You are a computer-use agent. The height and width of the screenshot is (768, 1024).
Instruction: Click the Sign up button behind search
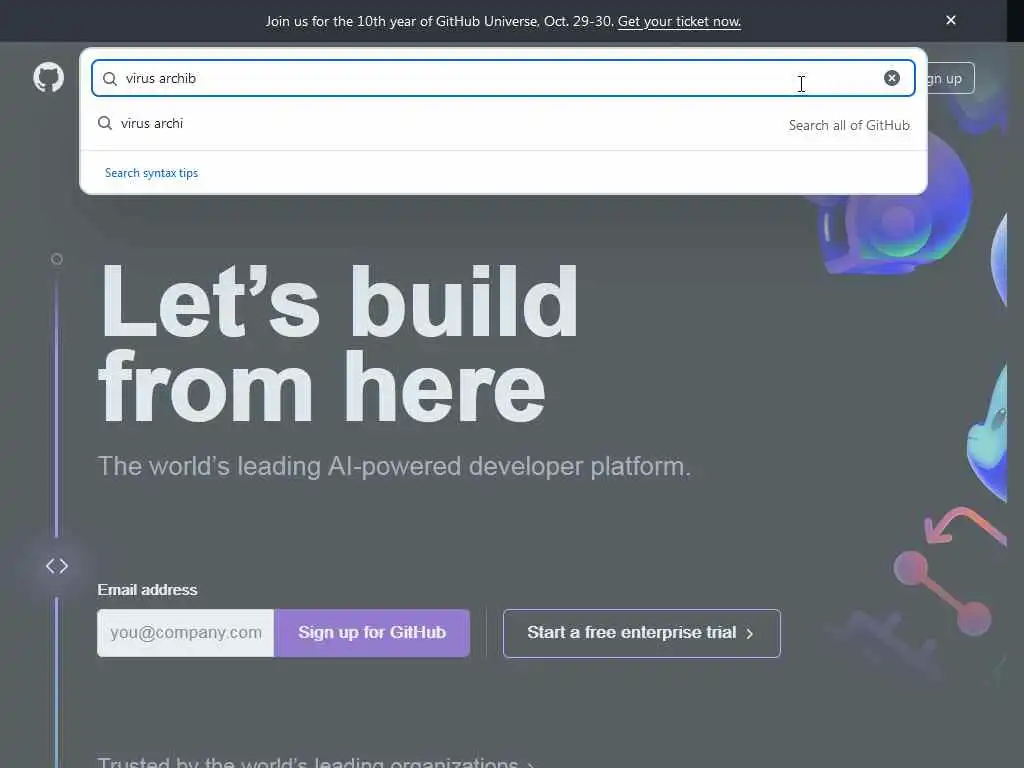click(950, 78)
